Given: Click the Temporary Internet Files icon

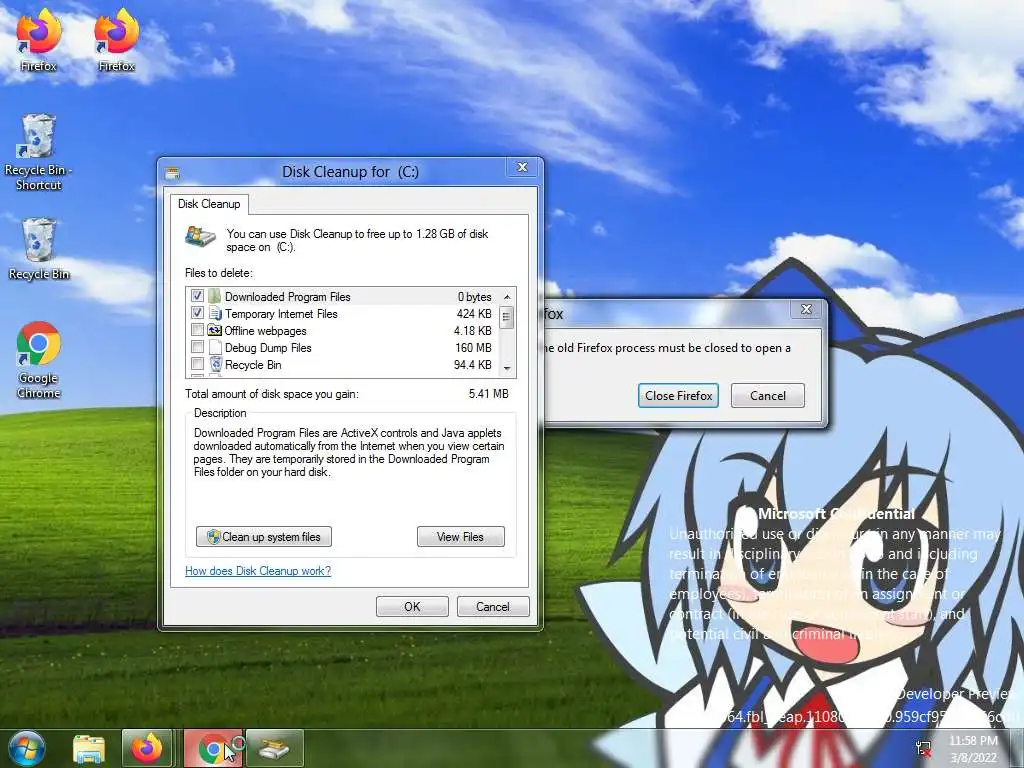Looking at the screenshot, I should pyautogui.click(x=215, y=313).
